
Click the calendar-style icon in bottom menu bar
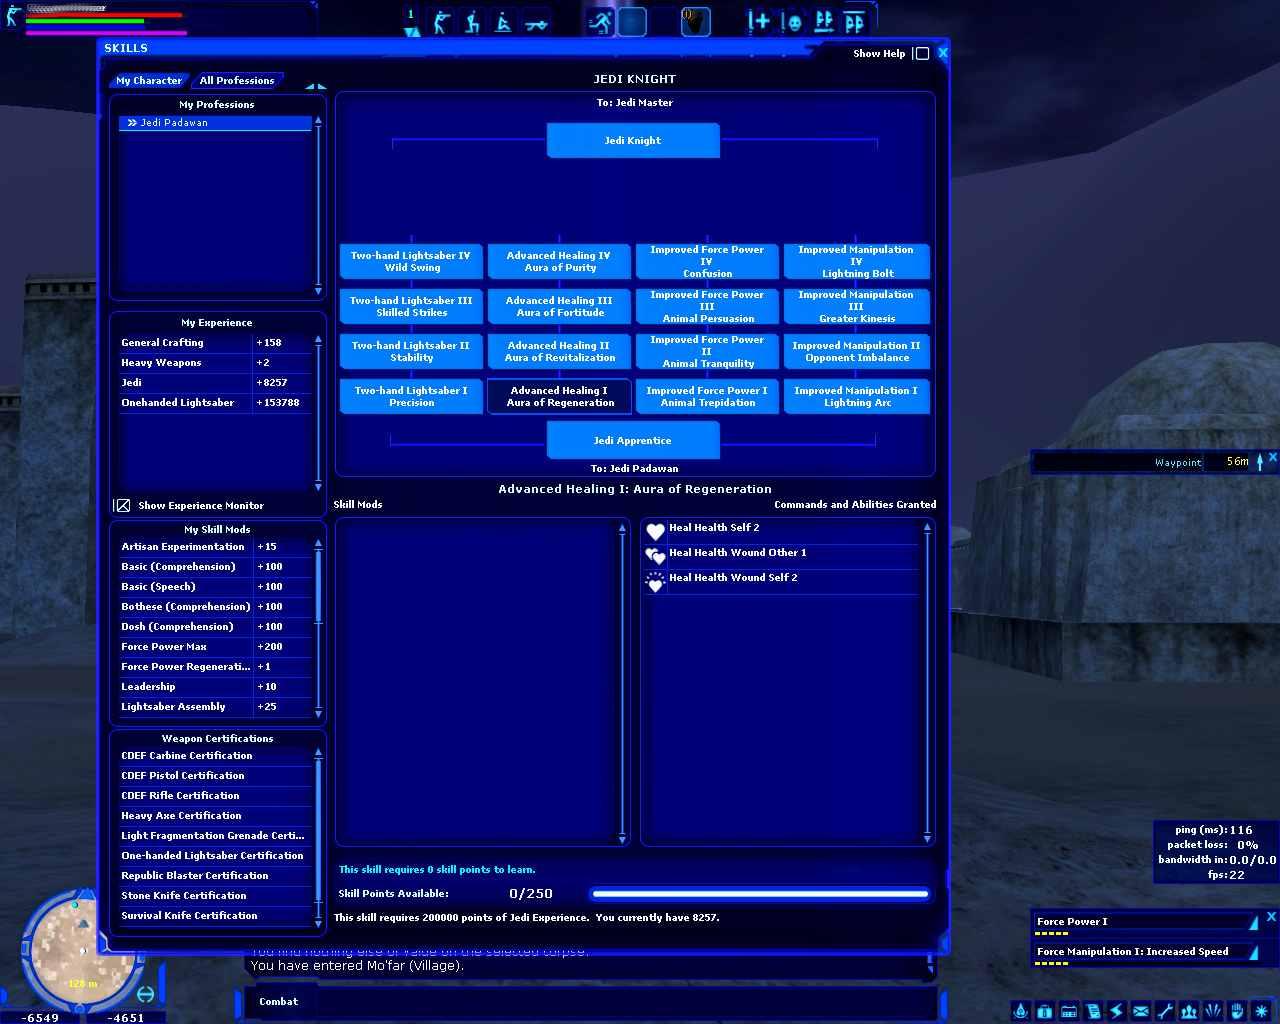[x=1069, y=1011]
